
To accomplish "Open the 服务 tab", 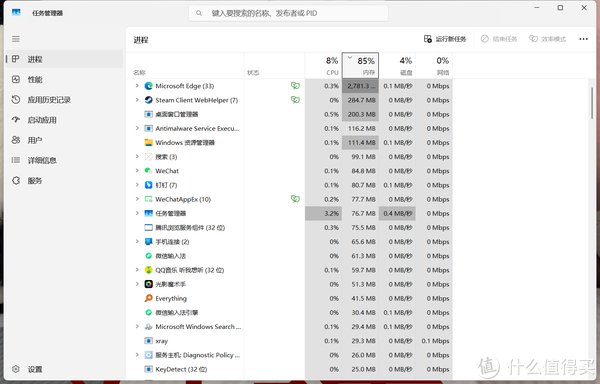I will coord(64,181).
